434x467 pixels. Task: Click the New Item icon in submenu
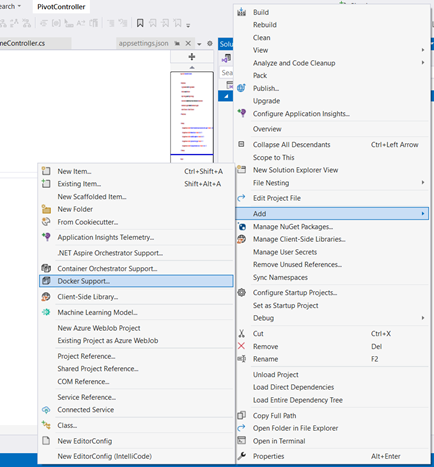[x=46, y=171]
